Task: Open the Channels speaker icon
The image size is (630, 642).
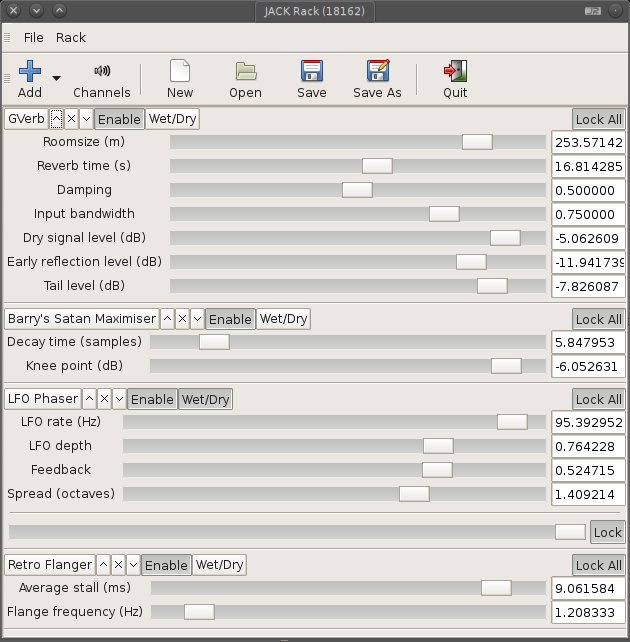Action: click(102, 71)
